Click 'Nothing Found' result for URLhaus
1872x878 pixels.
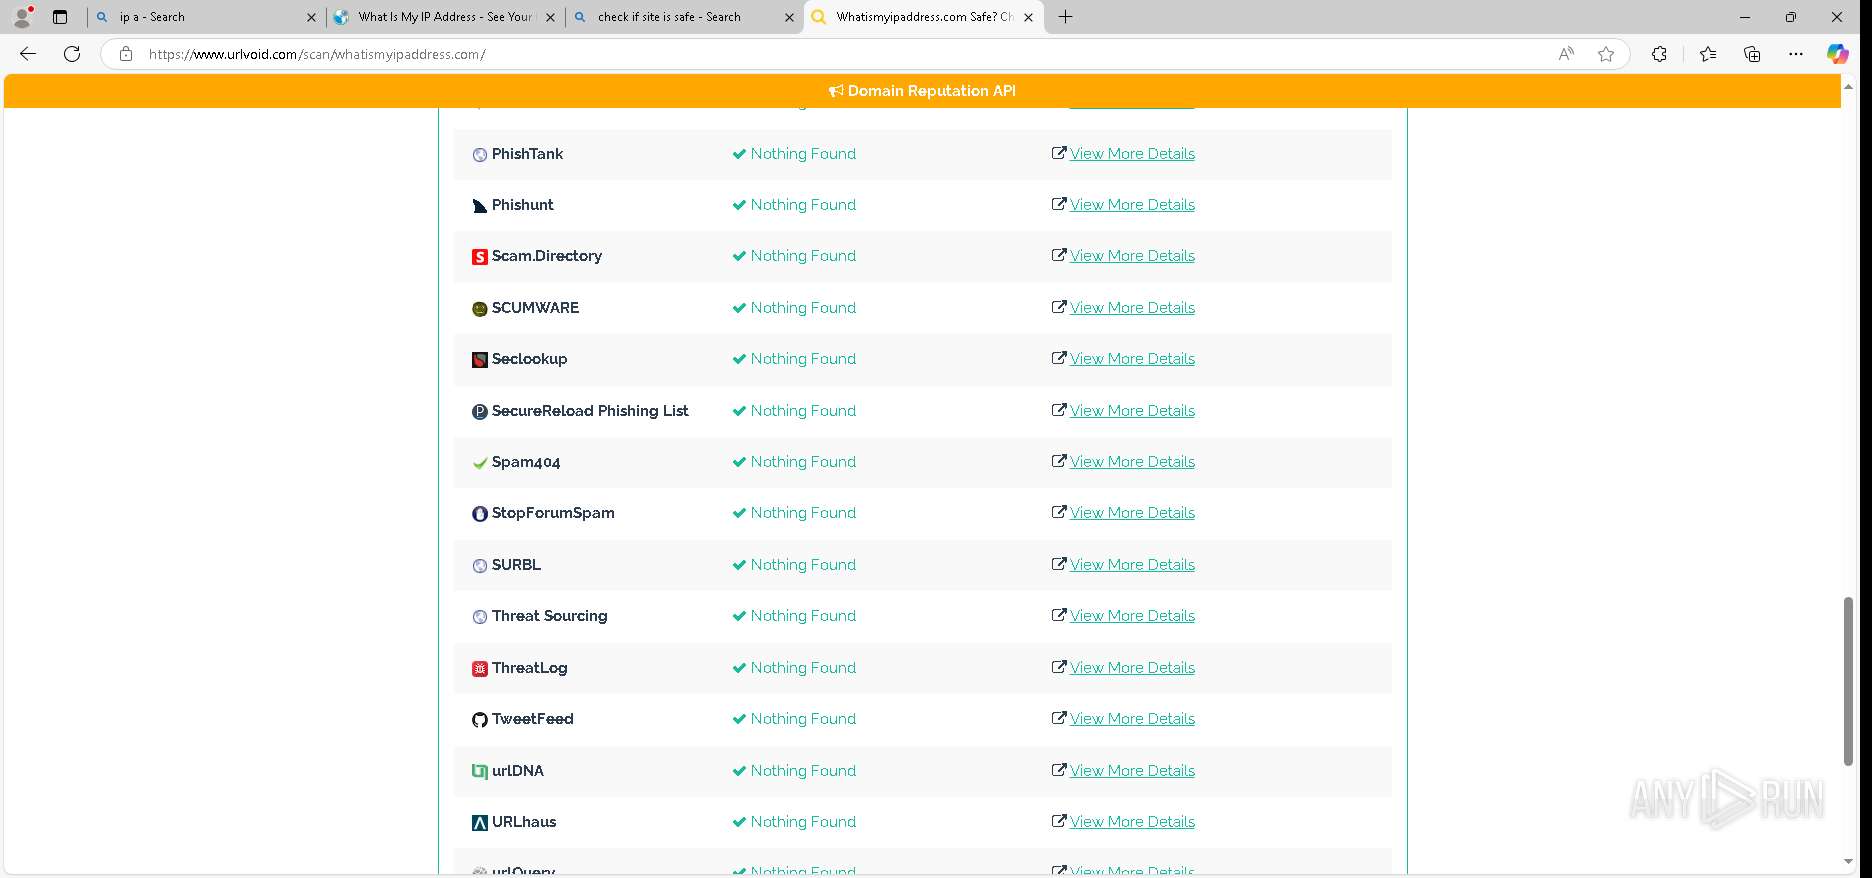(x=803, y=822)
